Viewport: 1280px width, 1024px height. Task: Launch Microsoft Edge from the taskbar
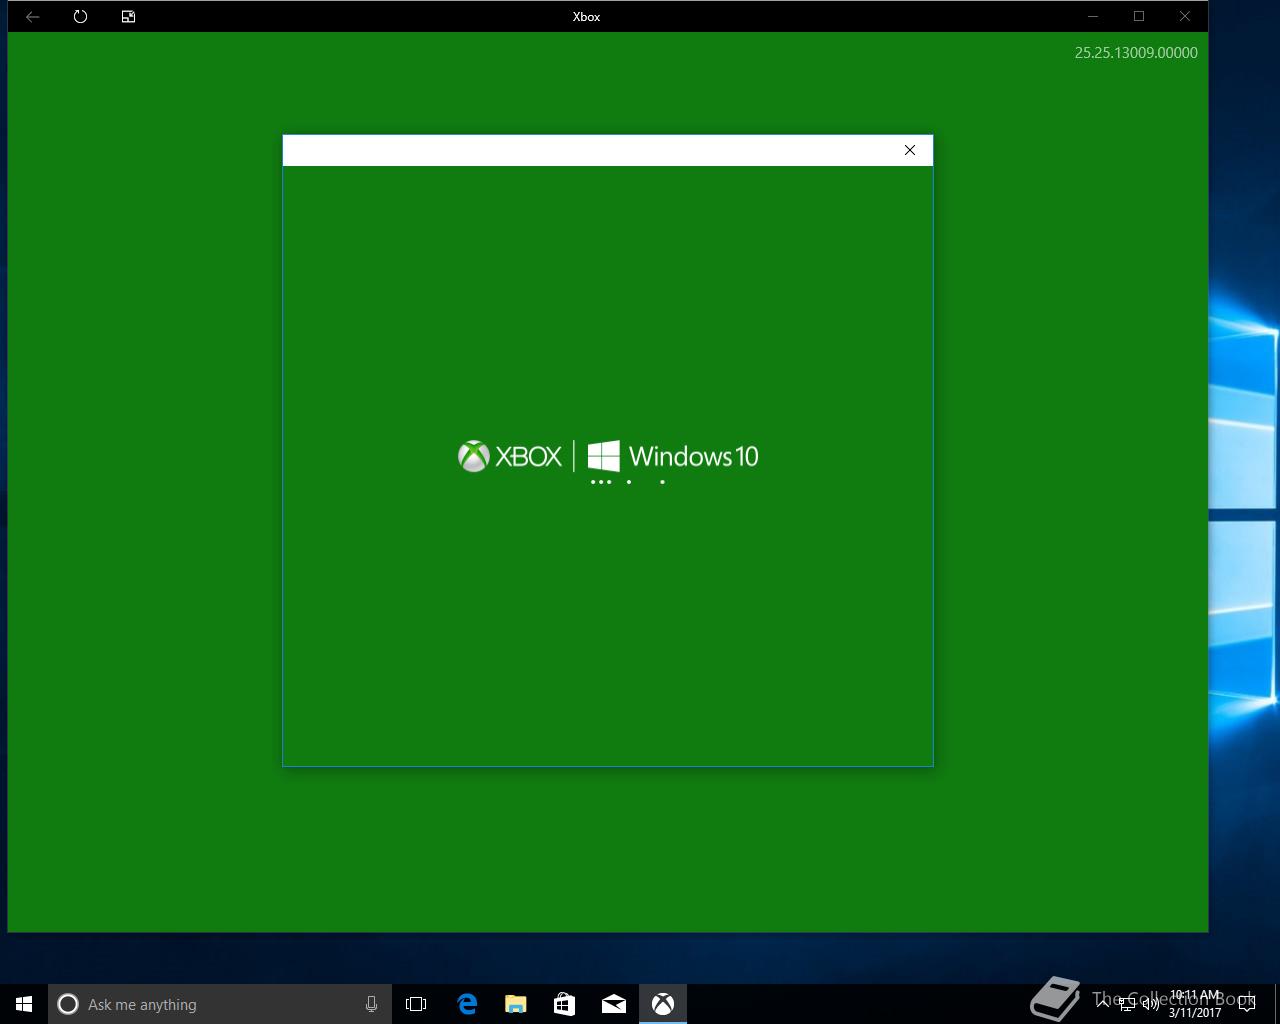click(x=466, y=1004)
